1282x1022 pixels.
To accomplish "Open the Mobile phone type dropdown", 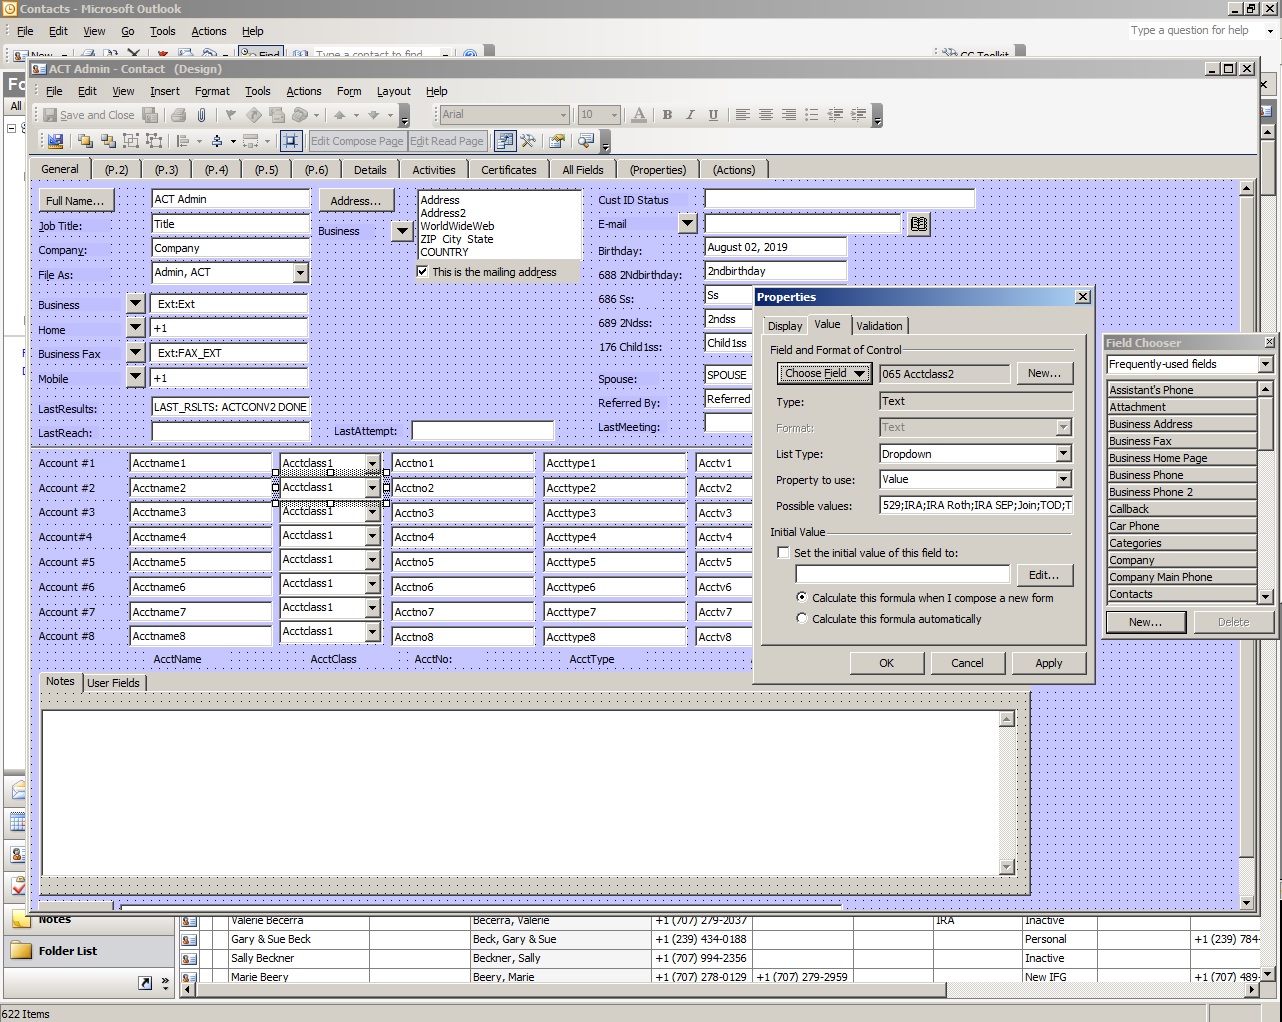I will 136,377.
